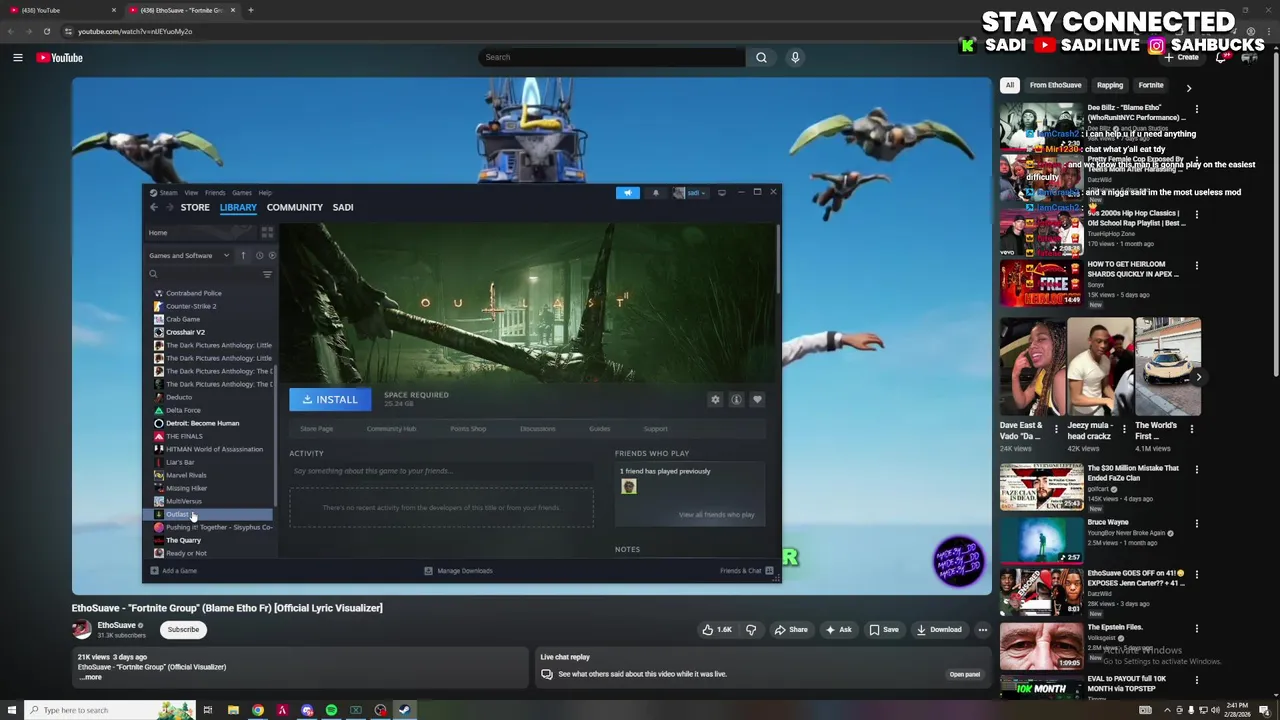Click the Spotify icon in the taskbar
The width and height of the screenshot is (1280, 720).
coord(331,710)
